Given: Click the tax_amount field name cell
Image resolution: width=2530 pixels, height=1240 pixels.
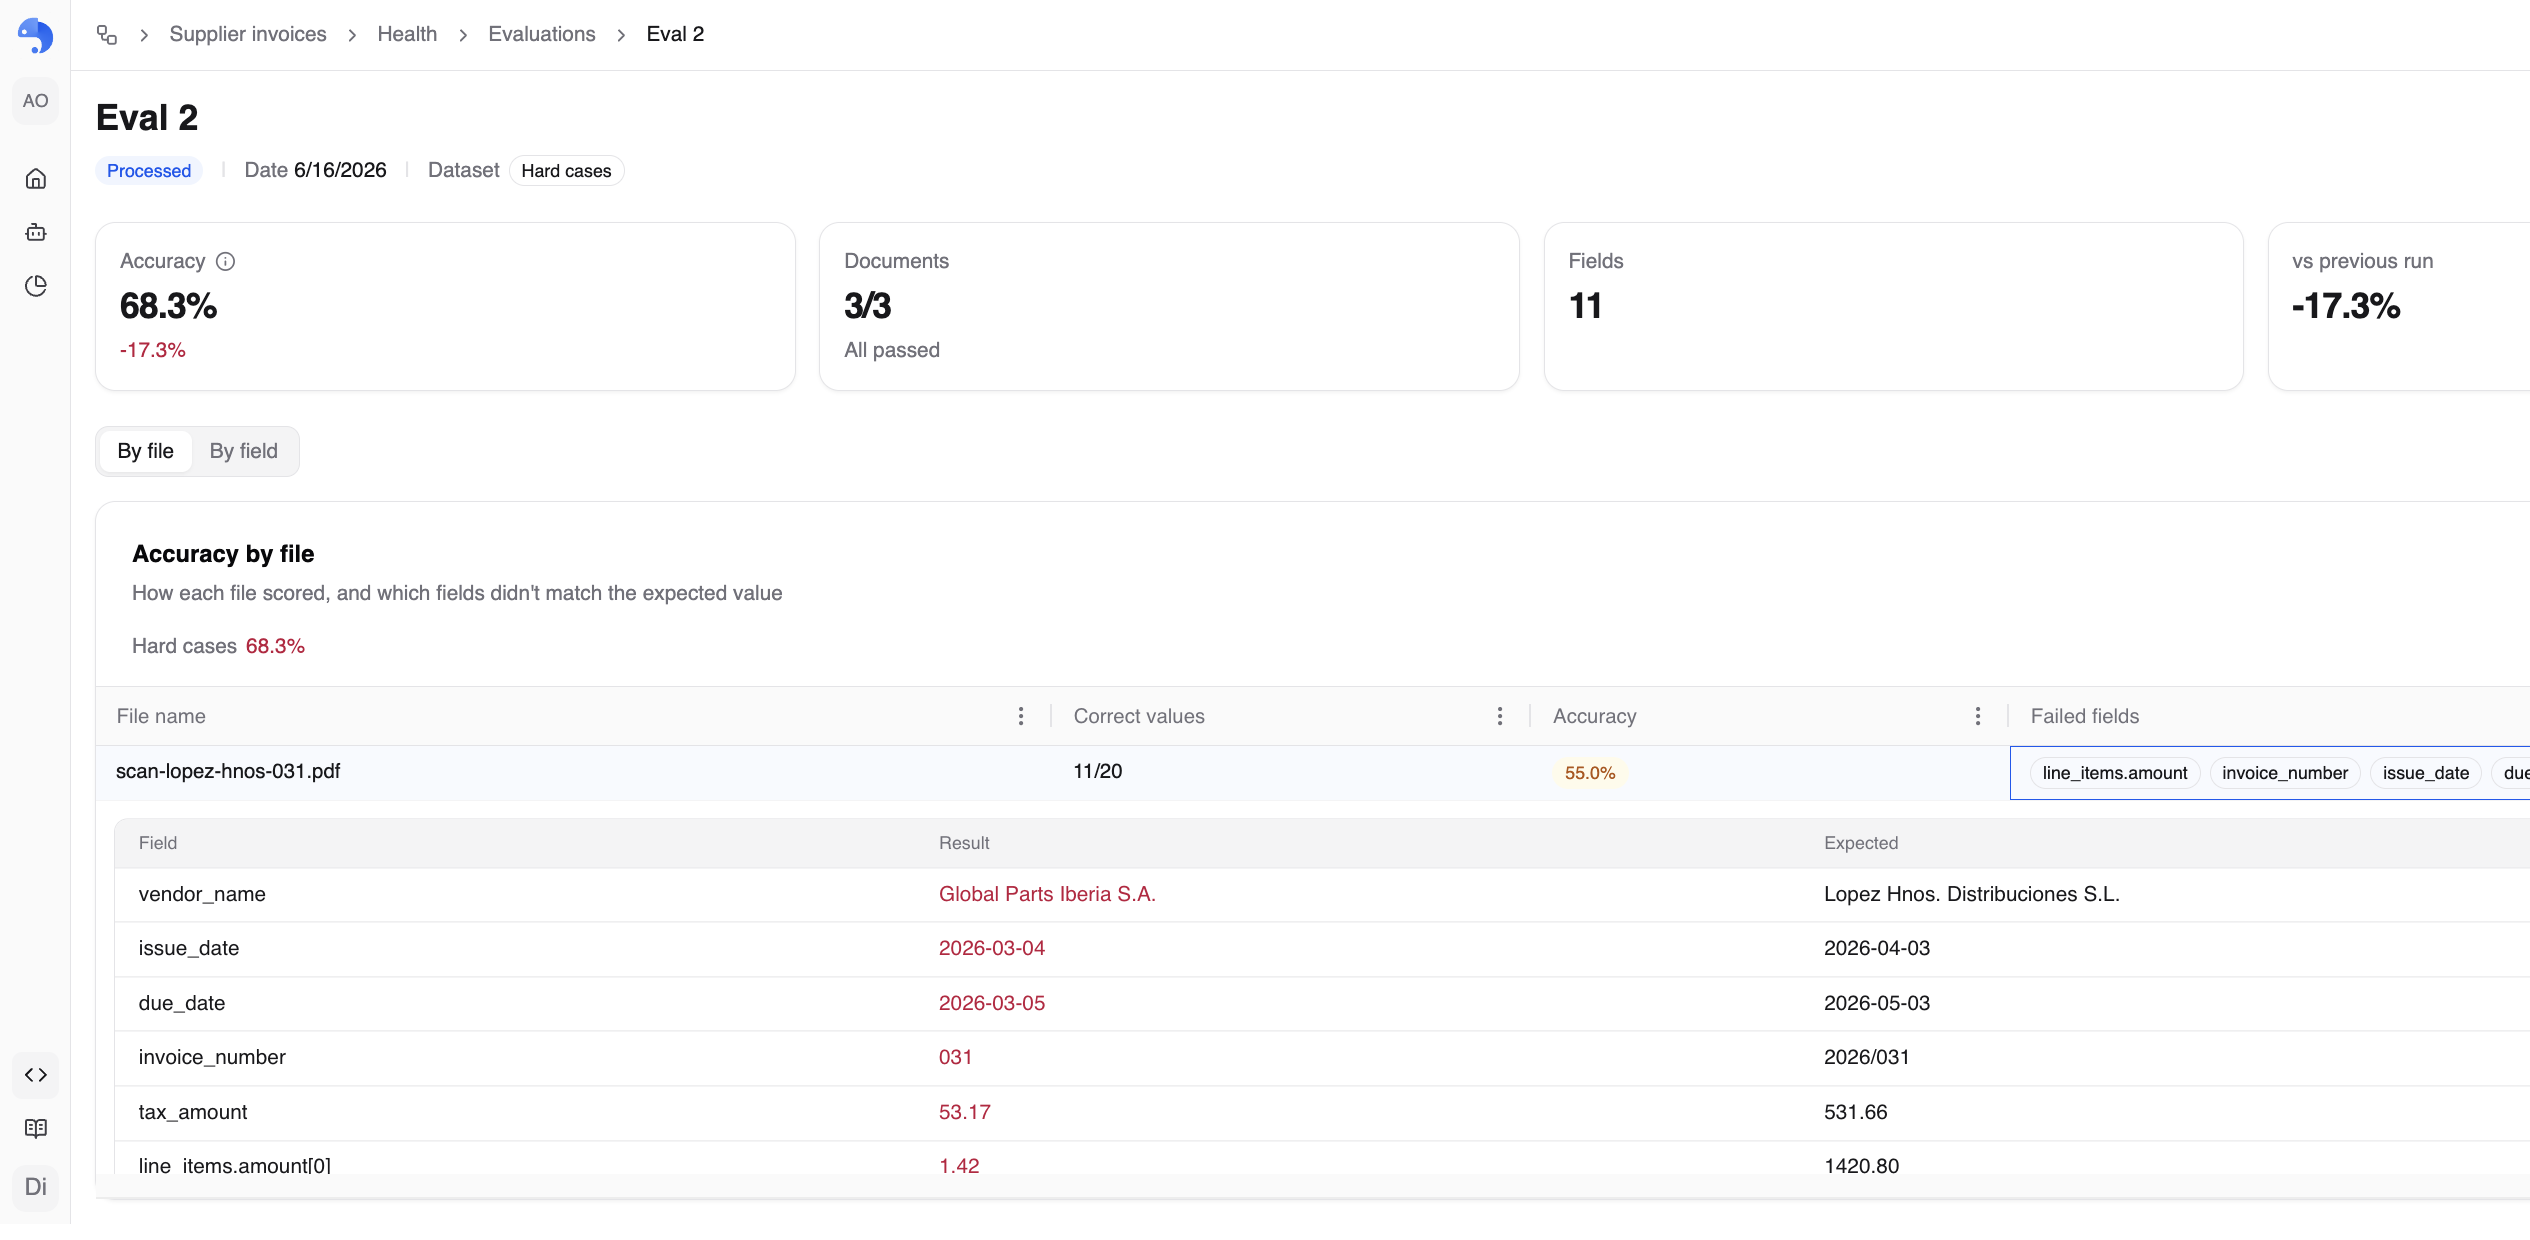Looking at the screenshot, I should click(193, 1112).
